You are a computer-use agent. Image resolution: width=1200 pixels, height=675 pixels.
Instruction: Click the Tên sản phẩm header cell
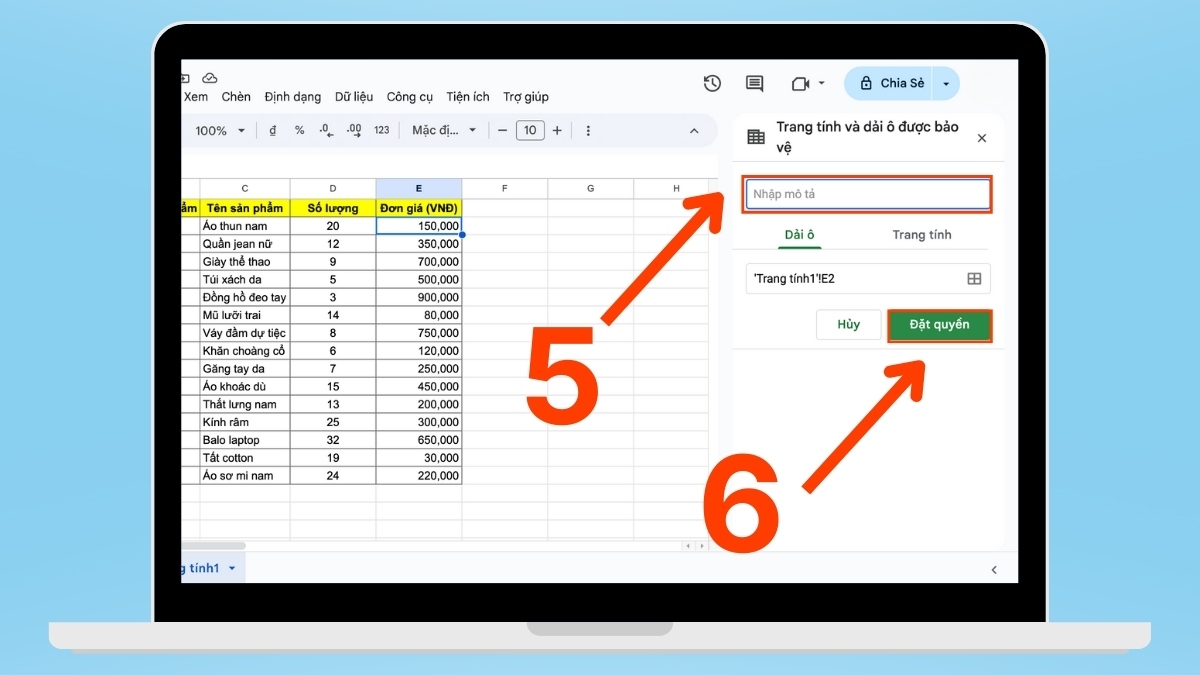point(245,208)
